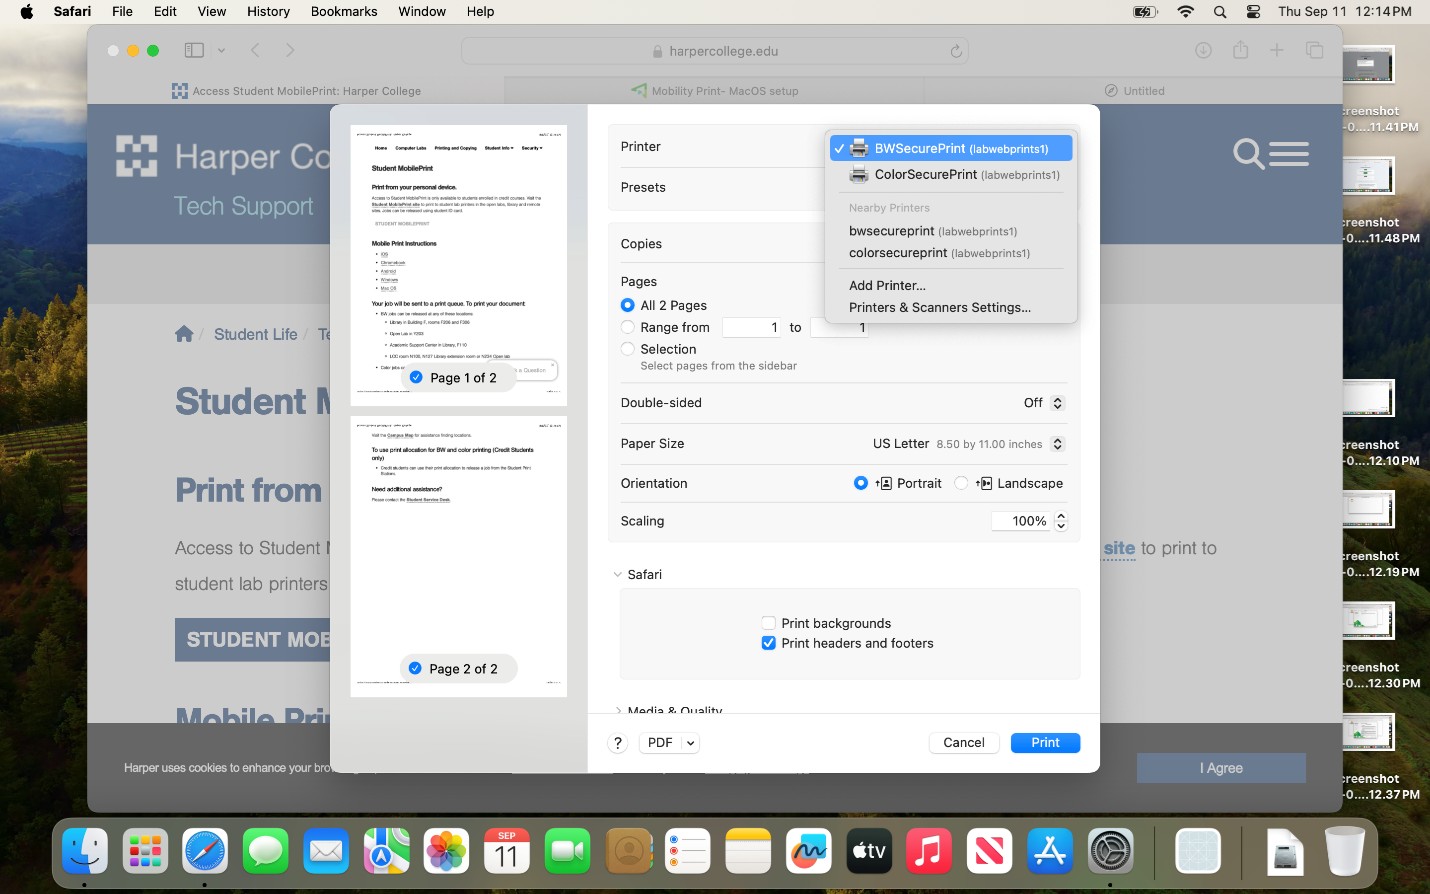Image resolution: width=1430 pixels, height=894 pixels.
Task: Select the Landscape orientation radio button
Action: [x=961, y=483]
